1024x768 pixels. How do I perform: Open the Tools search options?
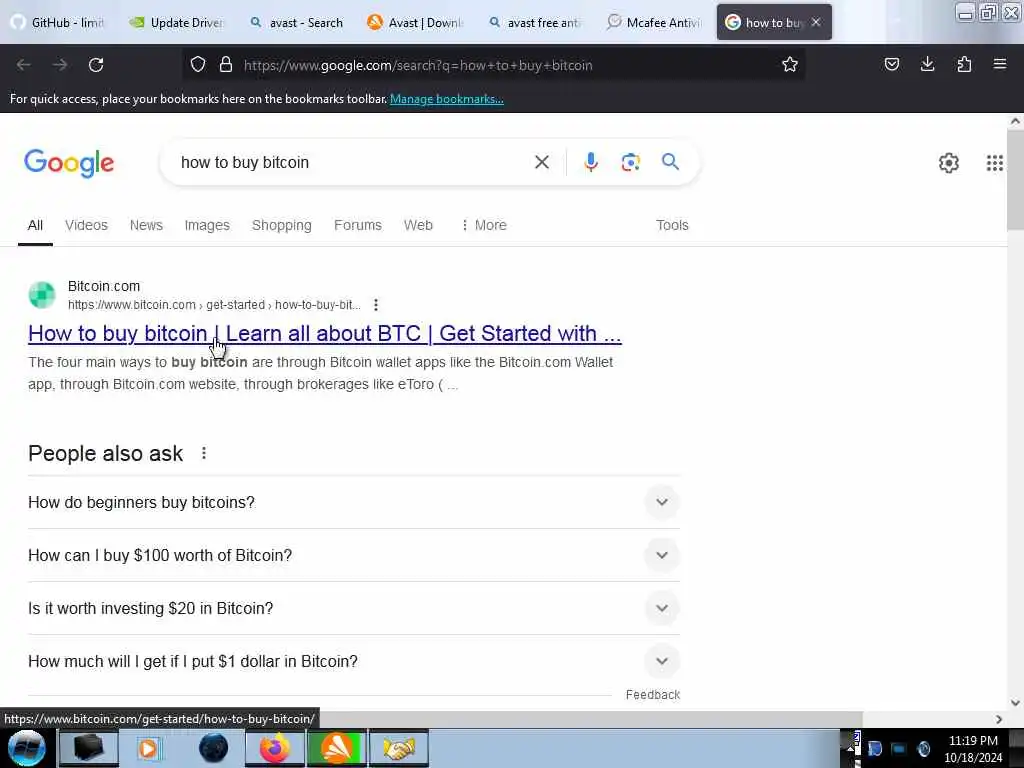[x=672, y=225]
